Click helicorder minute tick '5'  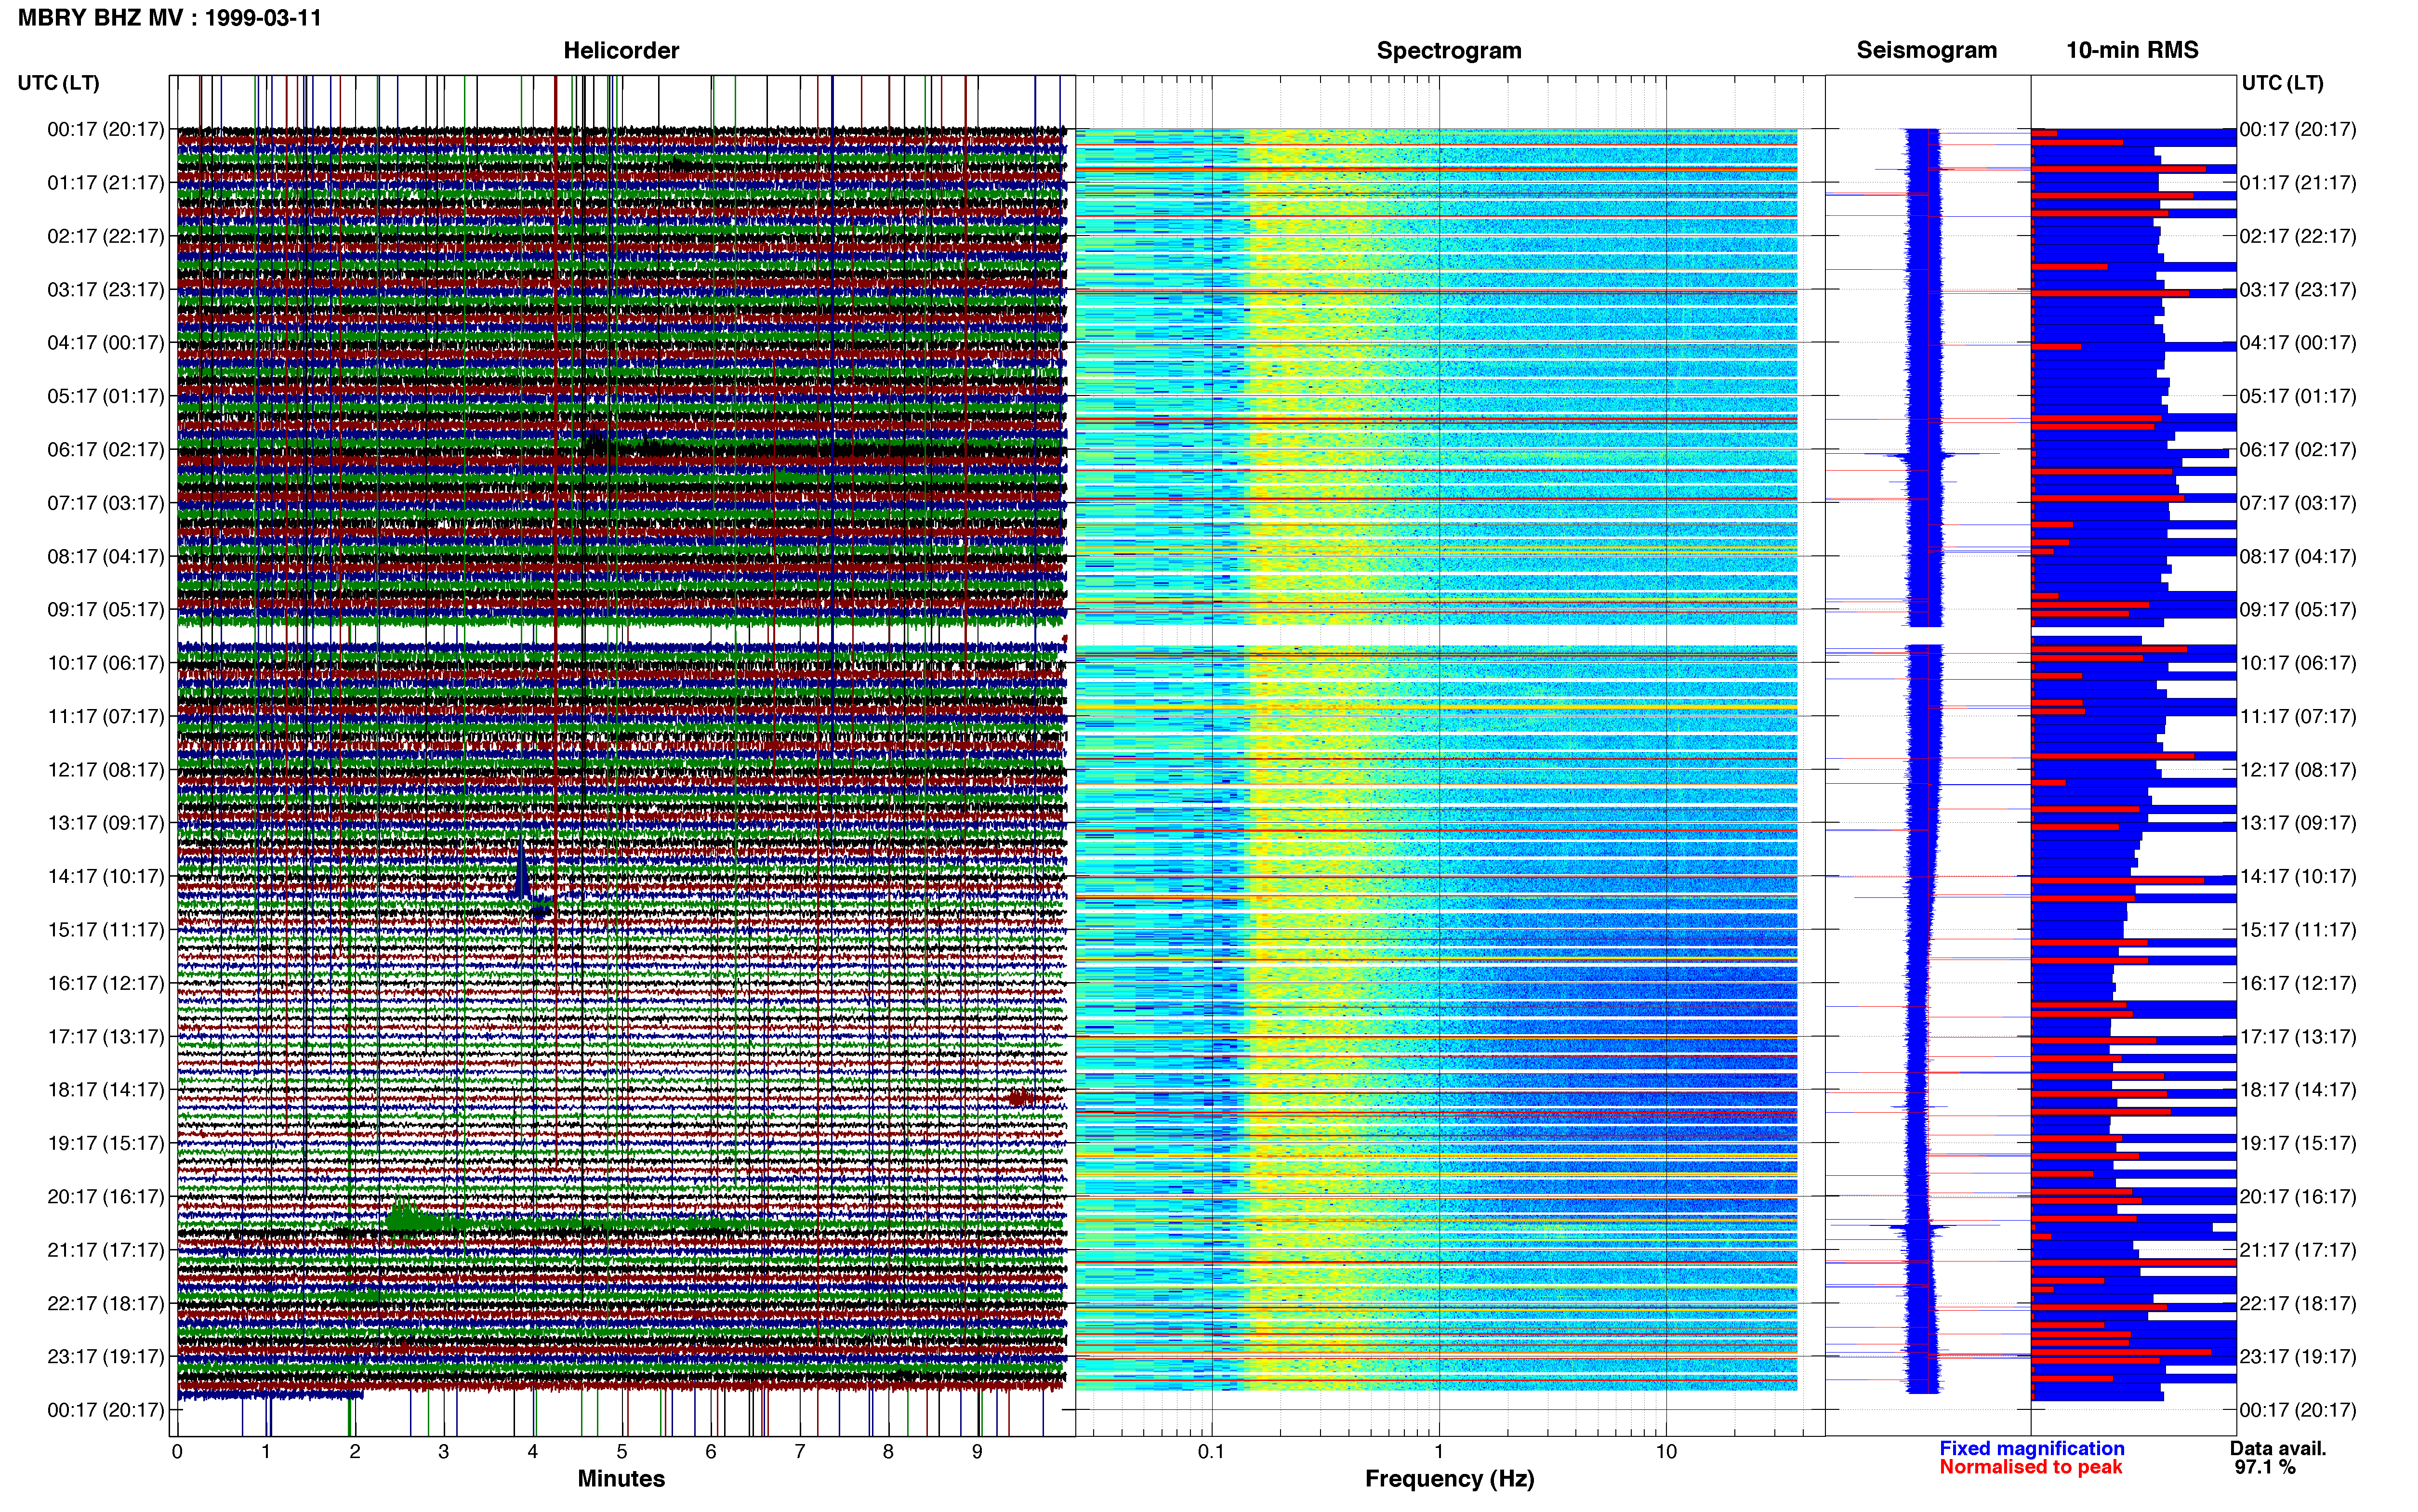[x=622, y=1452]
